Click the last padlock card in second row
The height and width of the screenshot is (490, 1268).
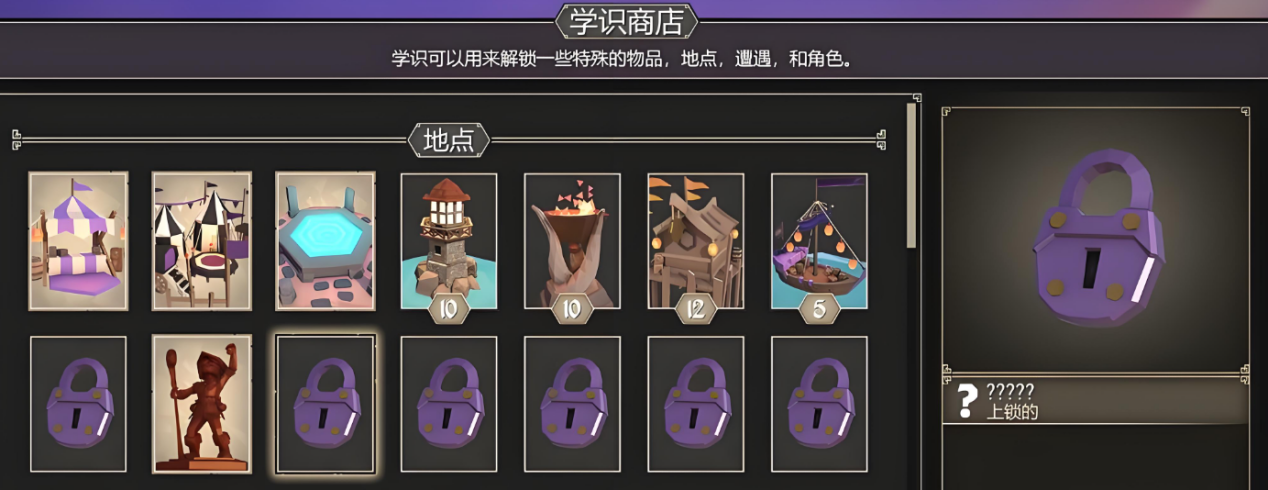(x=819, y=404)
